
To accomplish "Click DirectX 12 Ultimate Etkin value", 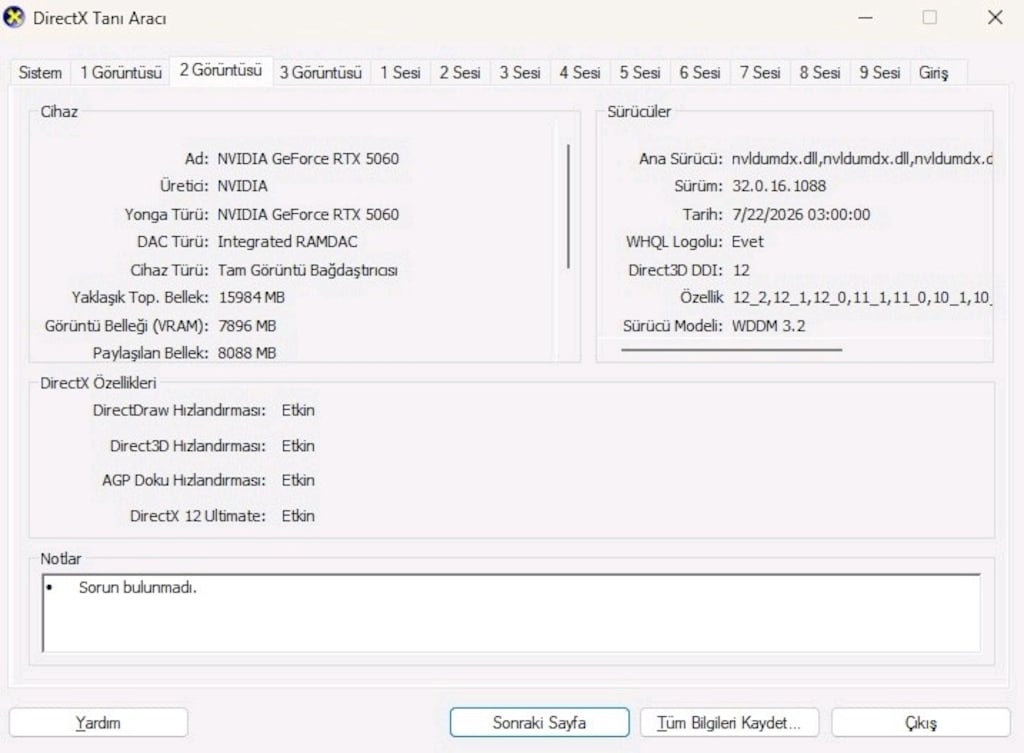I will (x=298, y=516).
